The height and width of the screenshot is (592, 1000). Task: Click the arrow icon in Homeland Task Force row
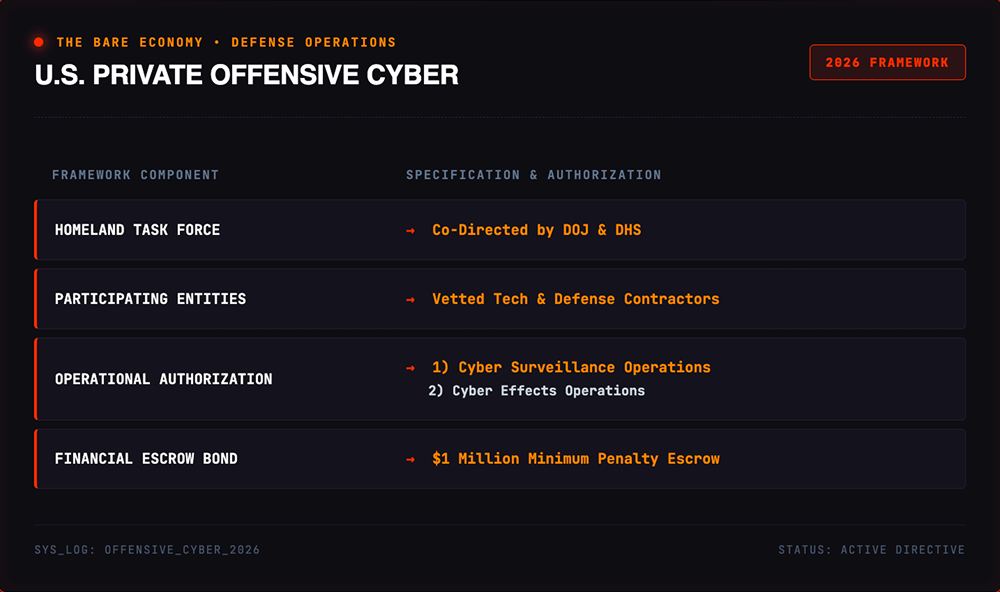pyautogui.click(x=410, y=230)
